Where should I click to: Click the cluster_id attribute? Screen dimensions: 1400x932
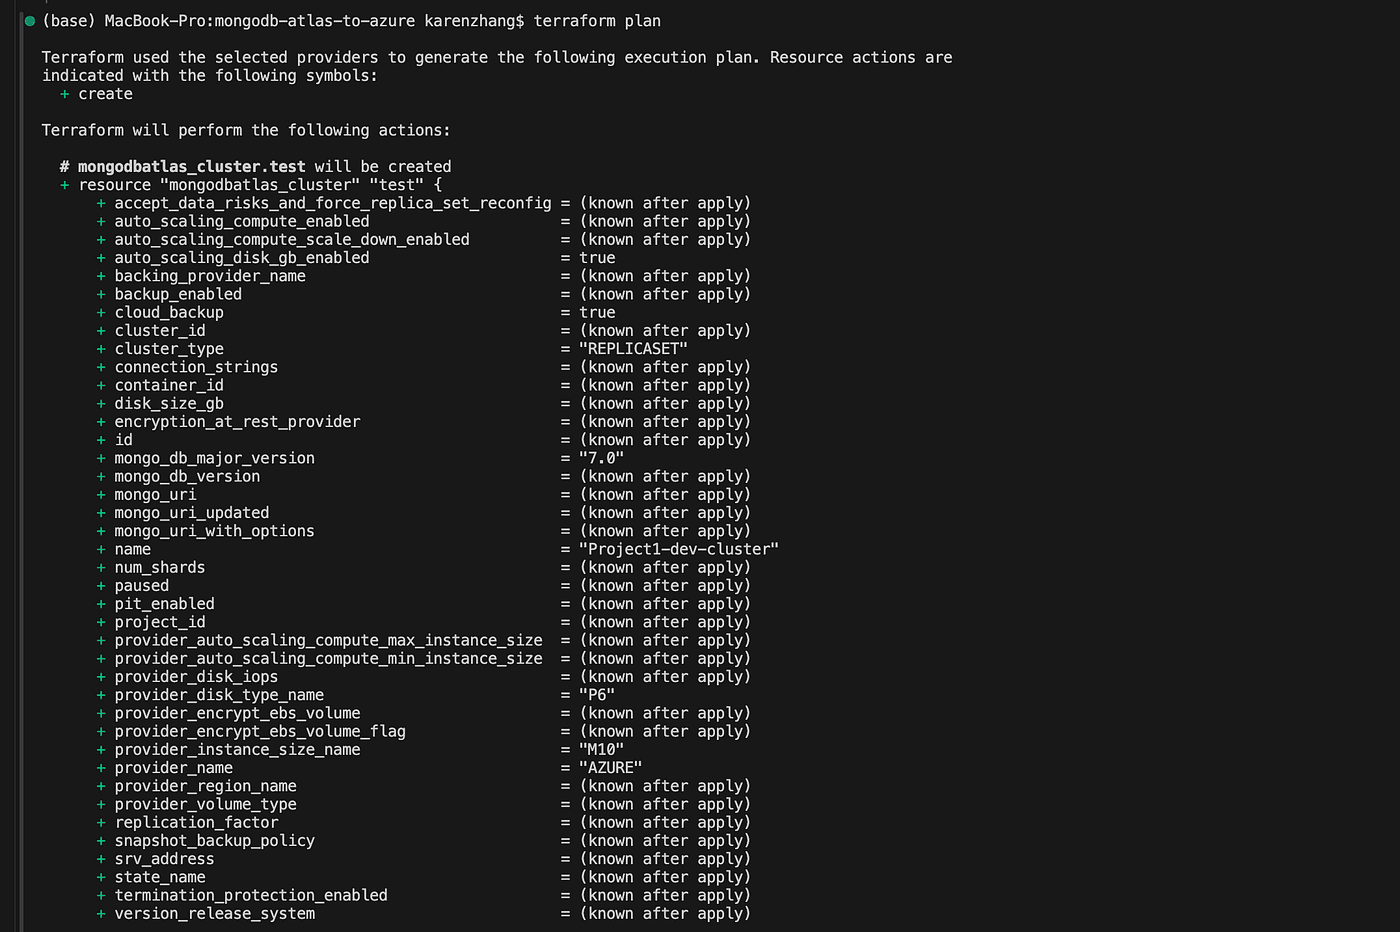click(160, 331)
